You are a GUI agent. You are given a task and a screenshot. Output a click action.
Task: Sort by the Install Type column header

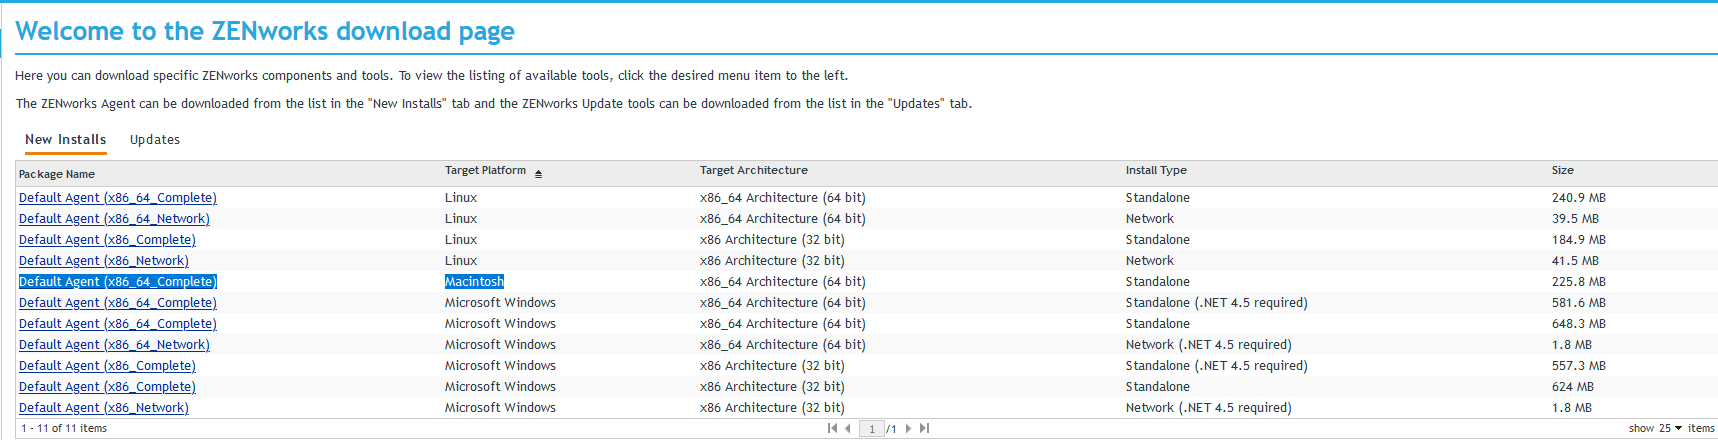pyautogui.click(x=1156, y=171)
